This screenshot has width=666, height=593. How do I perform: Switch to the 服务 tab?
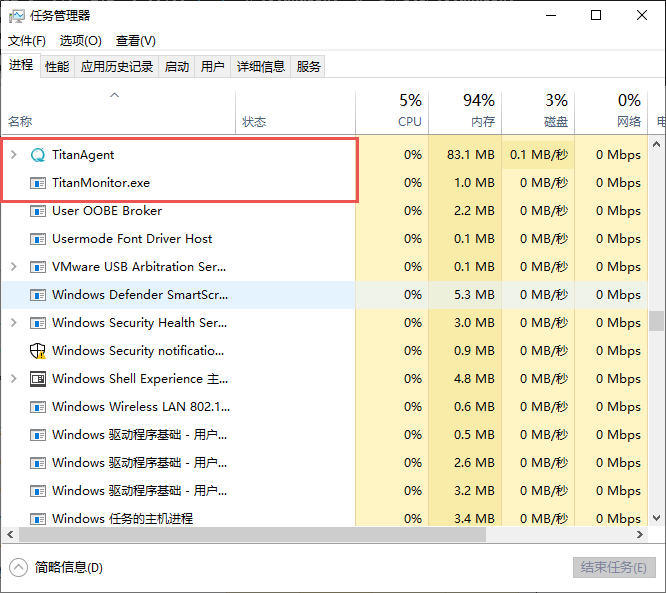click(308, 67)
